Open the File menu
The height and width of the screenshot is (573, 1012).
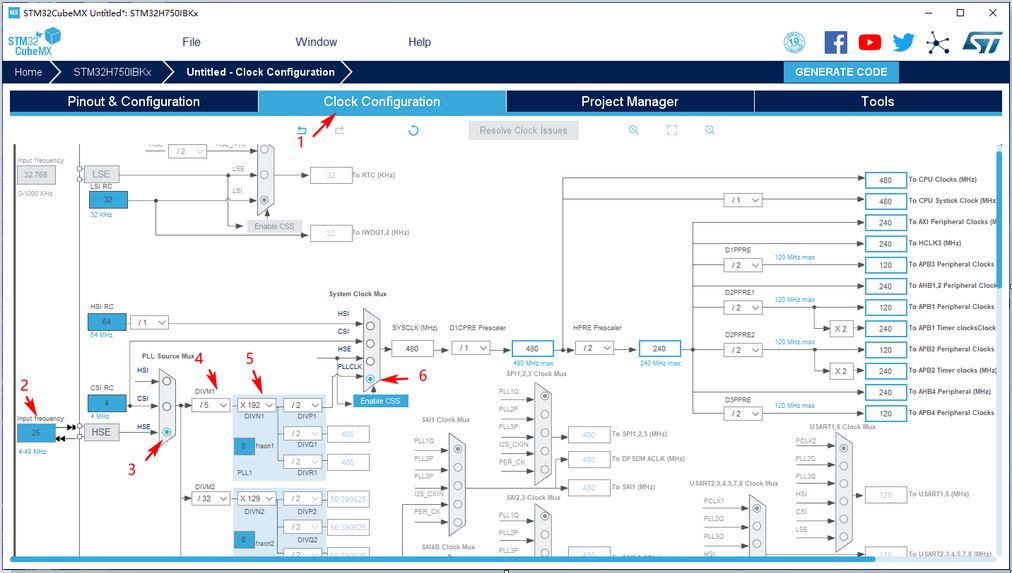191,42
